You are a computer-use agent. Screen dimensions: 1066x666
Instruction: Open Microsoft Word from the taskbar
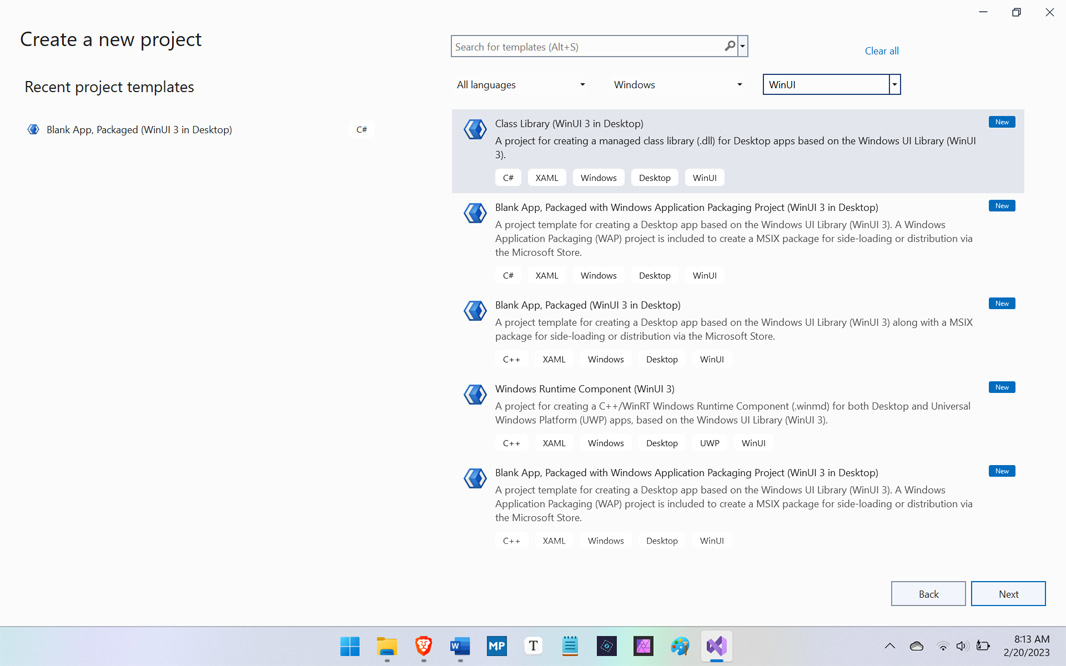(x=460, y=646)
